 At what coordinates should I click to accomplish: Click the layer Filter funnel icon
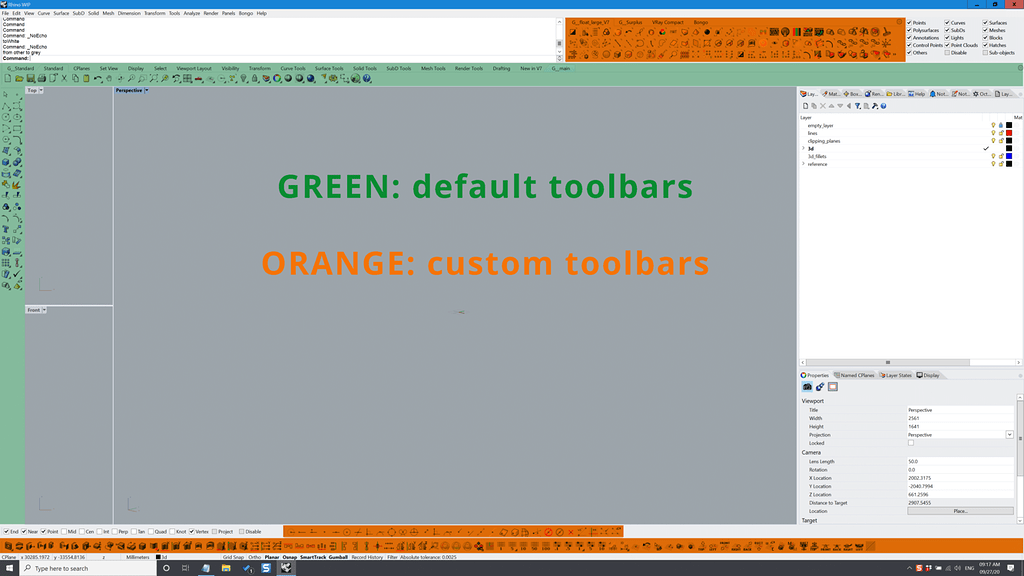tap(857, 106)
